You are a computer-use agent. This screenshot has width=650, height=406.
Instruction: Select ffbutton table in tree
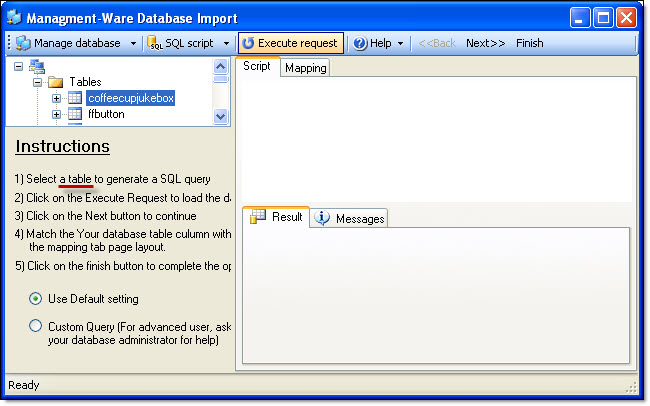(106, 114)
